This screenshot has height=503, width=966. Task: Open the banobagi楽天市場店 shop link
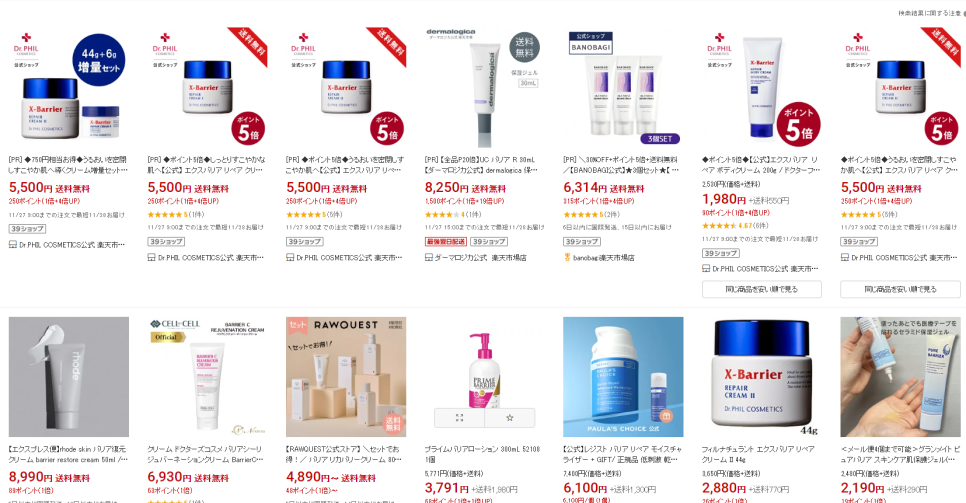point(603,258)
